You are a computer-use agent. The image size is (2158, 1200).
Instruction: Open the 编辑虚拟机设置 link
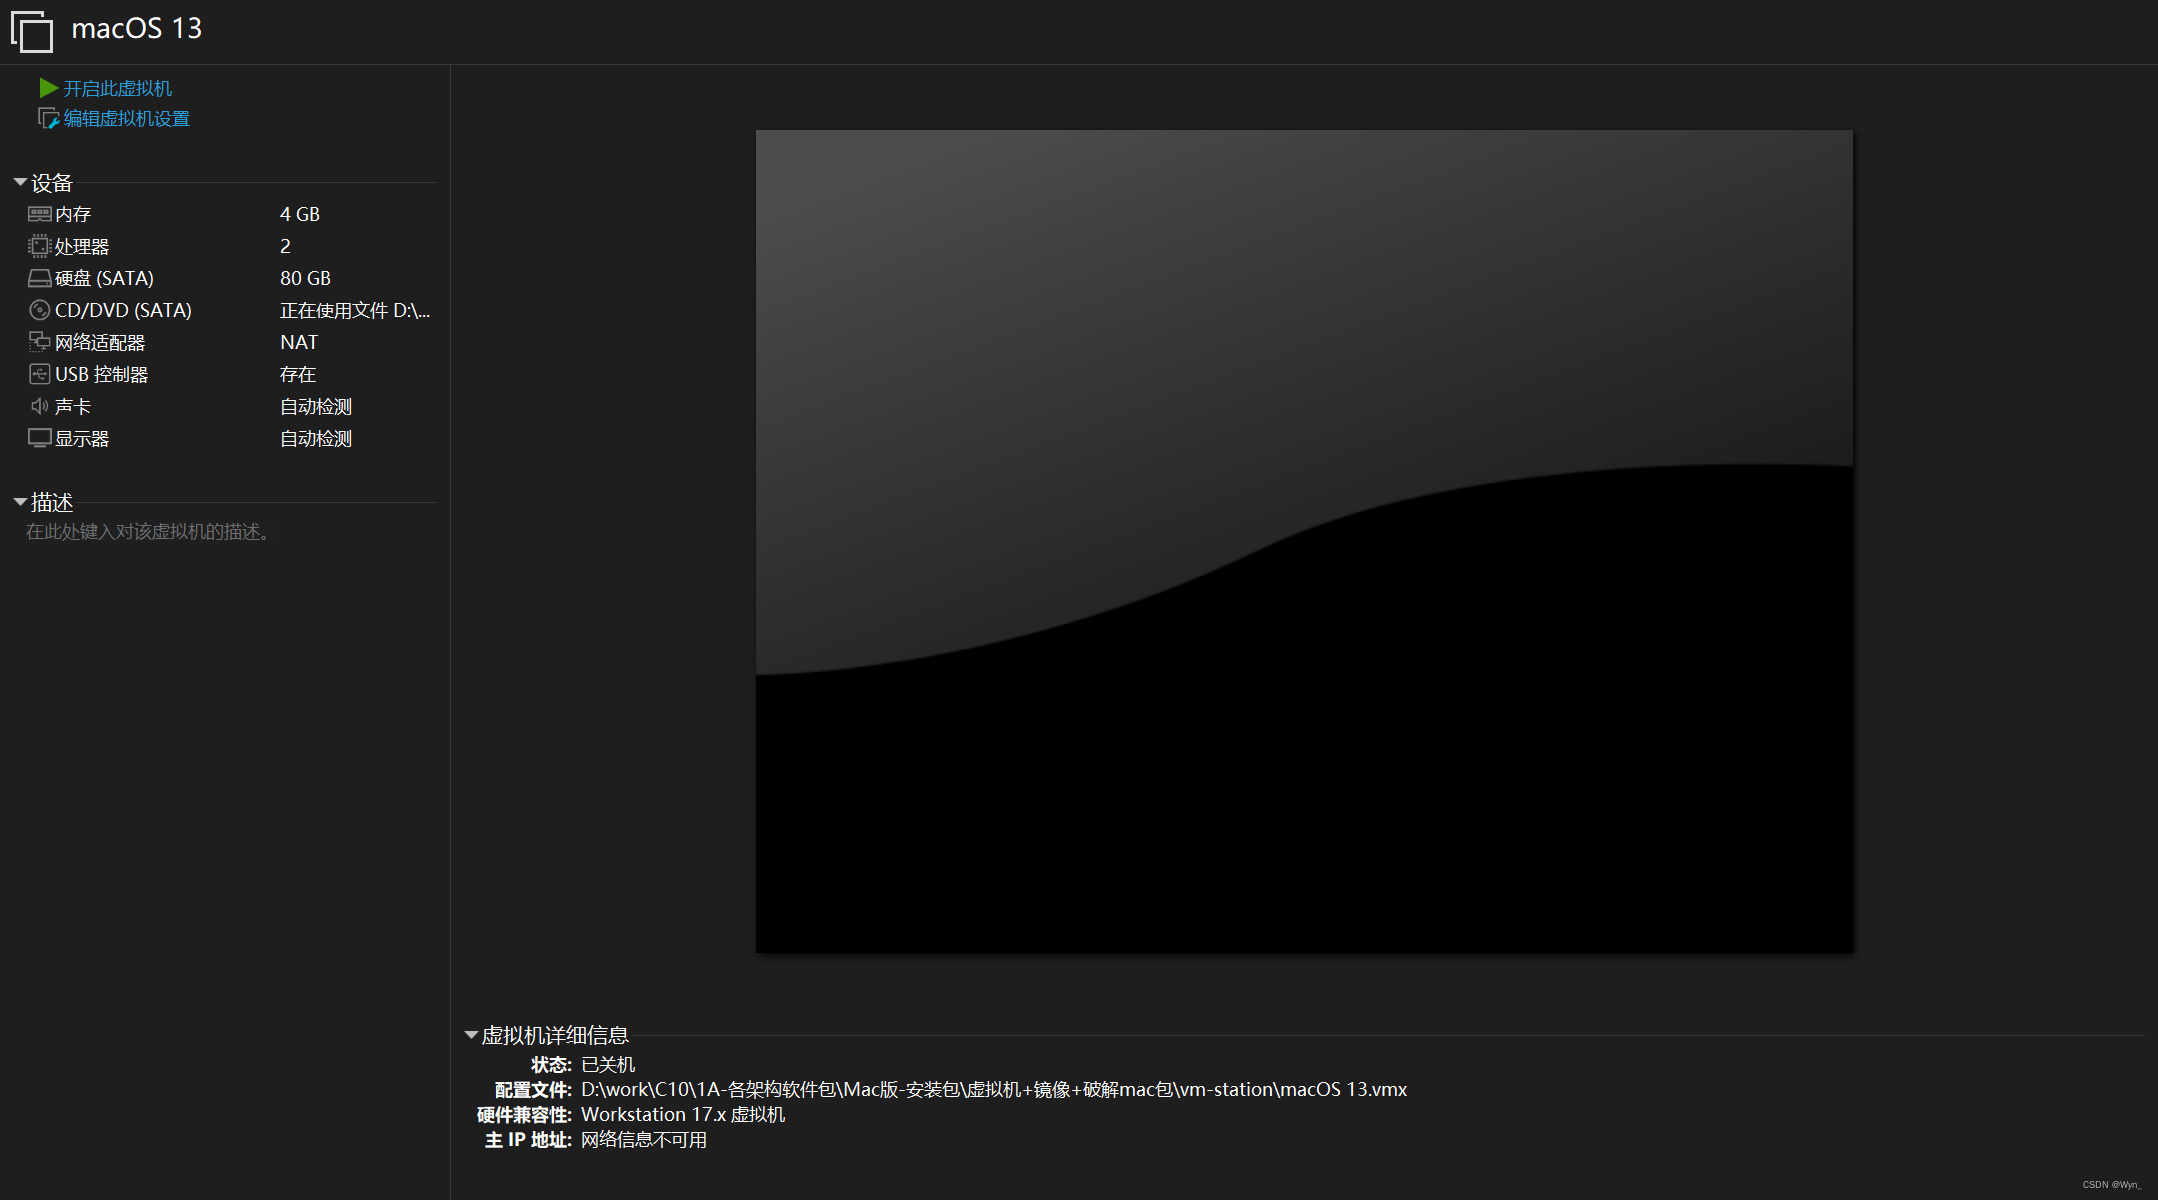point(127,119)
